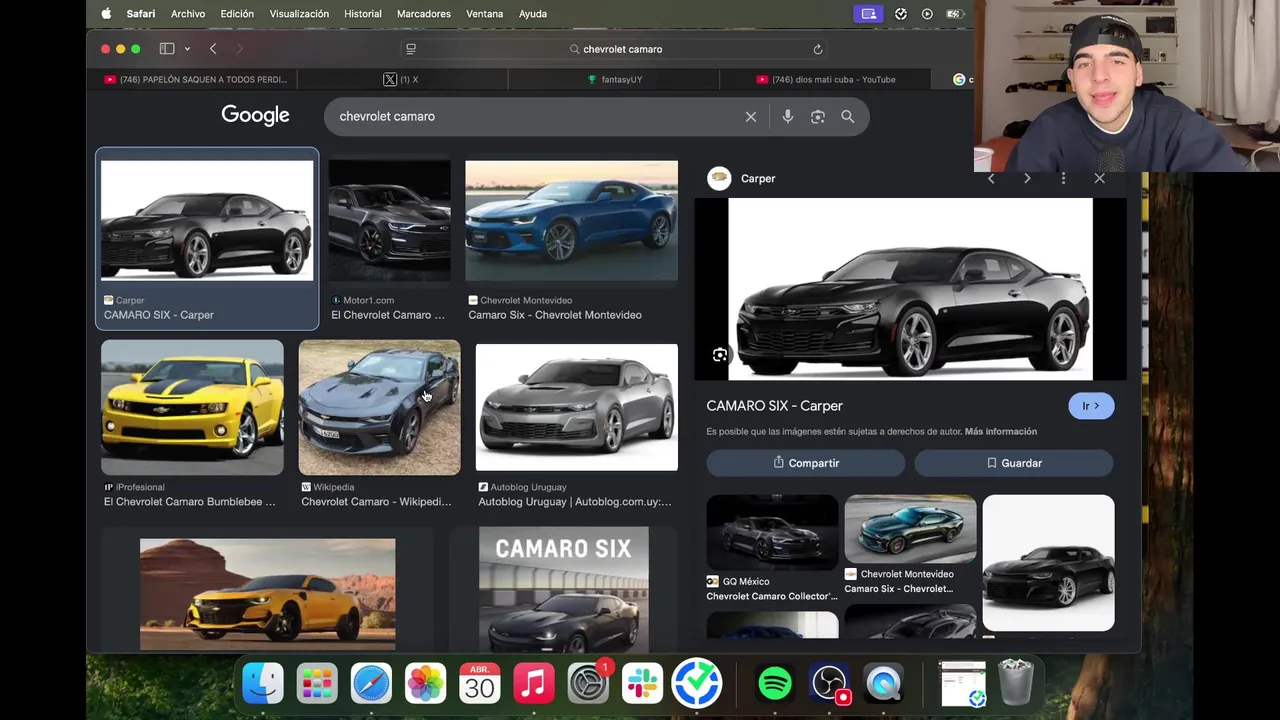Screen dimensions: 1280x720
Task: Switch to the dios mati cuba YouTube tab
Action: pos(824,79)
